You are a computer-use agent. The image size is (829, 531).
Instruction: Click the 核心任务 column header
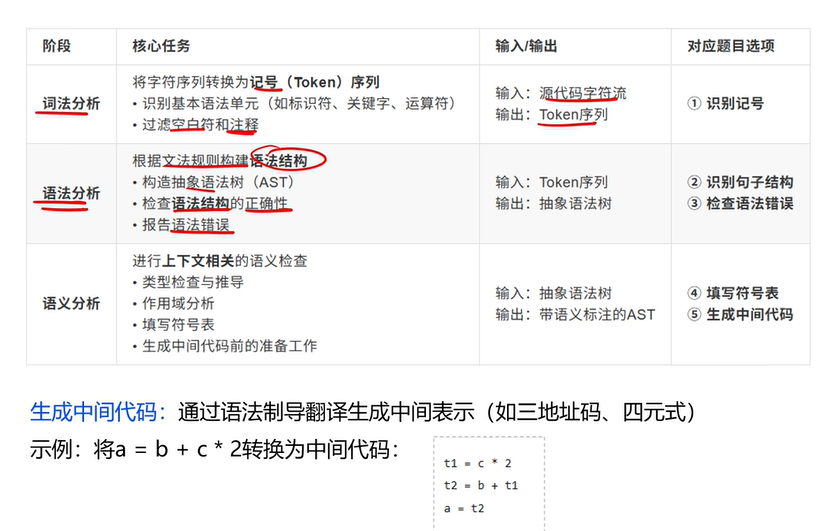click(x=161, y=46)
